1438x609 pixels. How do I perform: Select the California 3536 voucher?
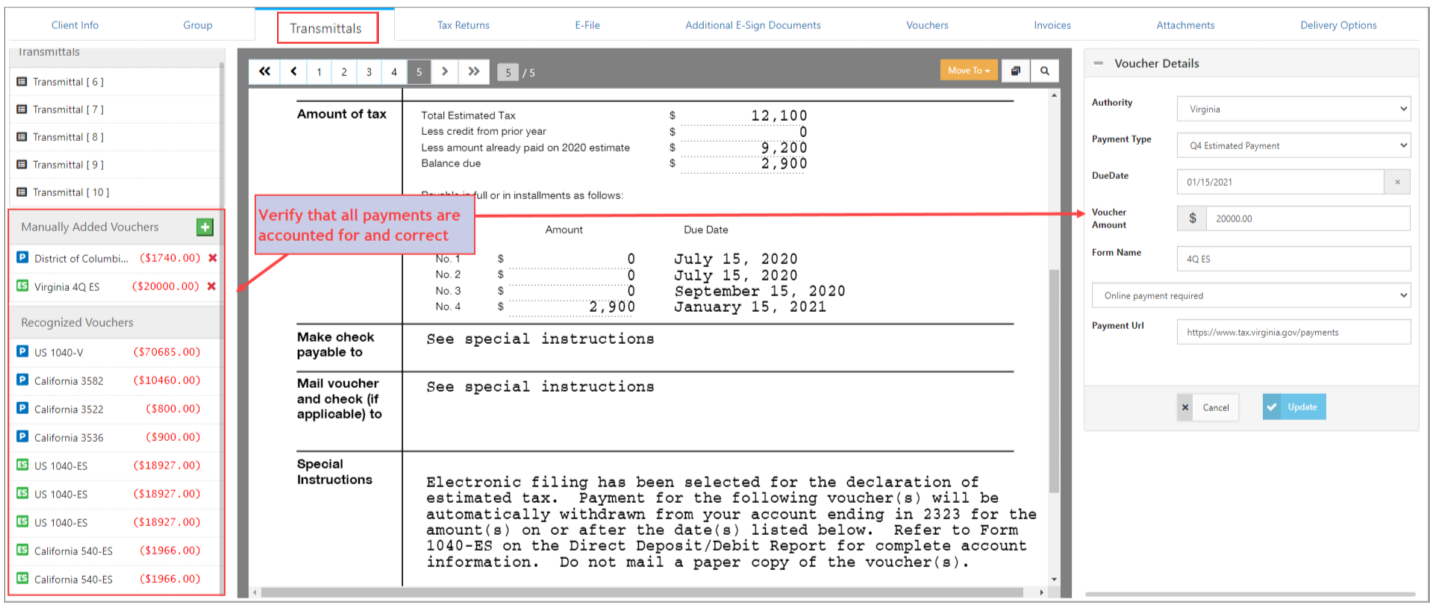click(116, 437)
